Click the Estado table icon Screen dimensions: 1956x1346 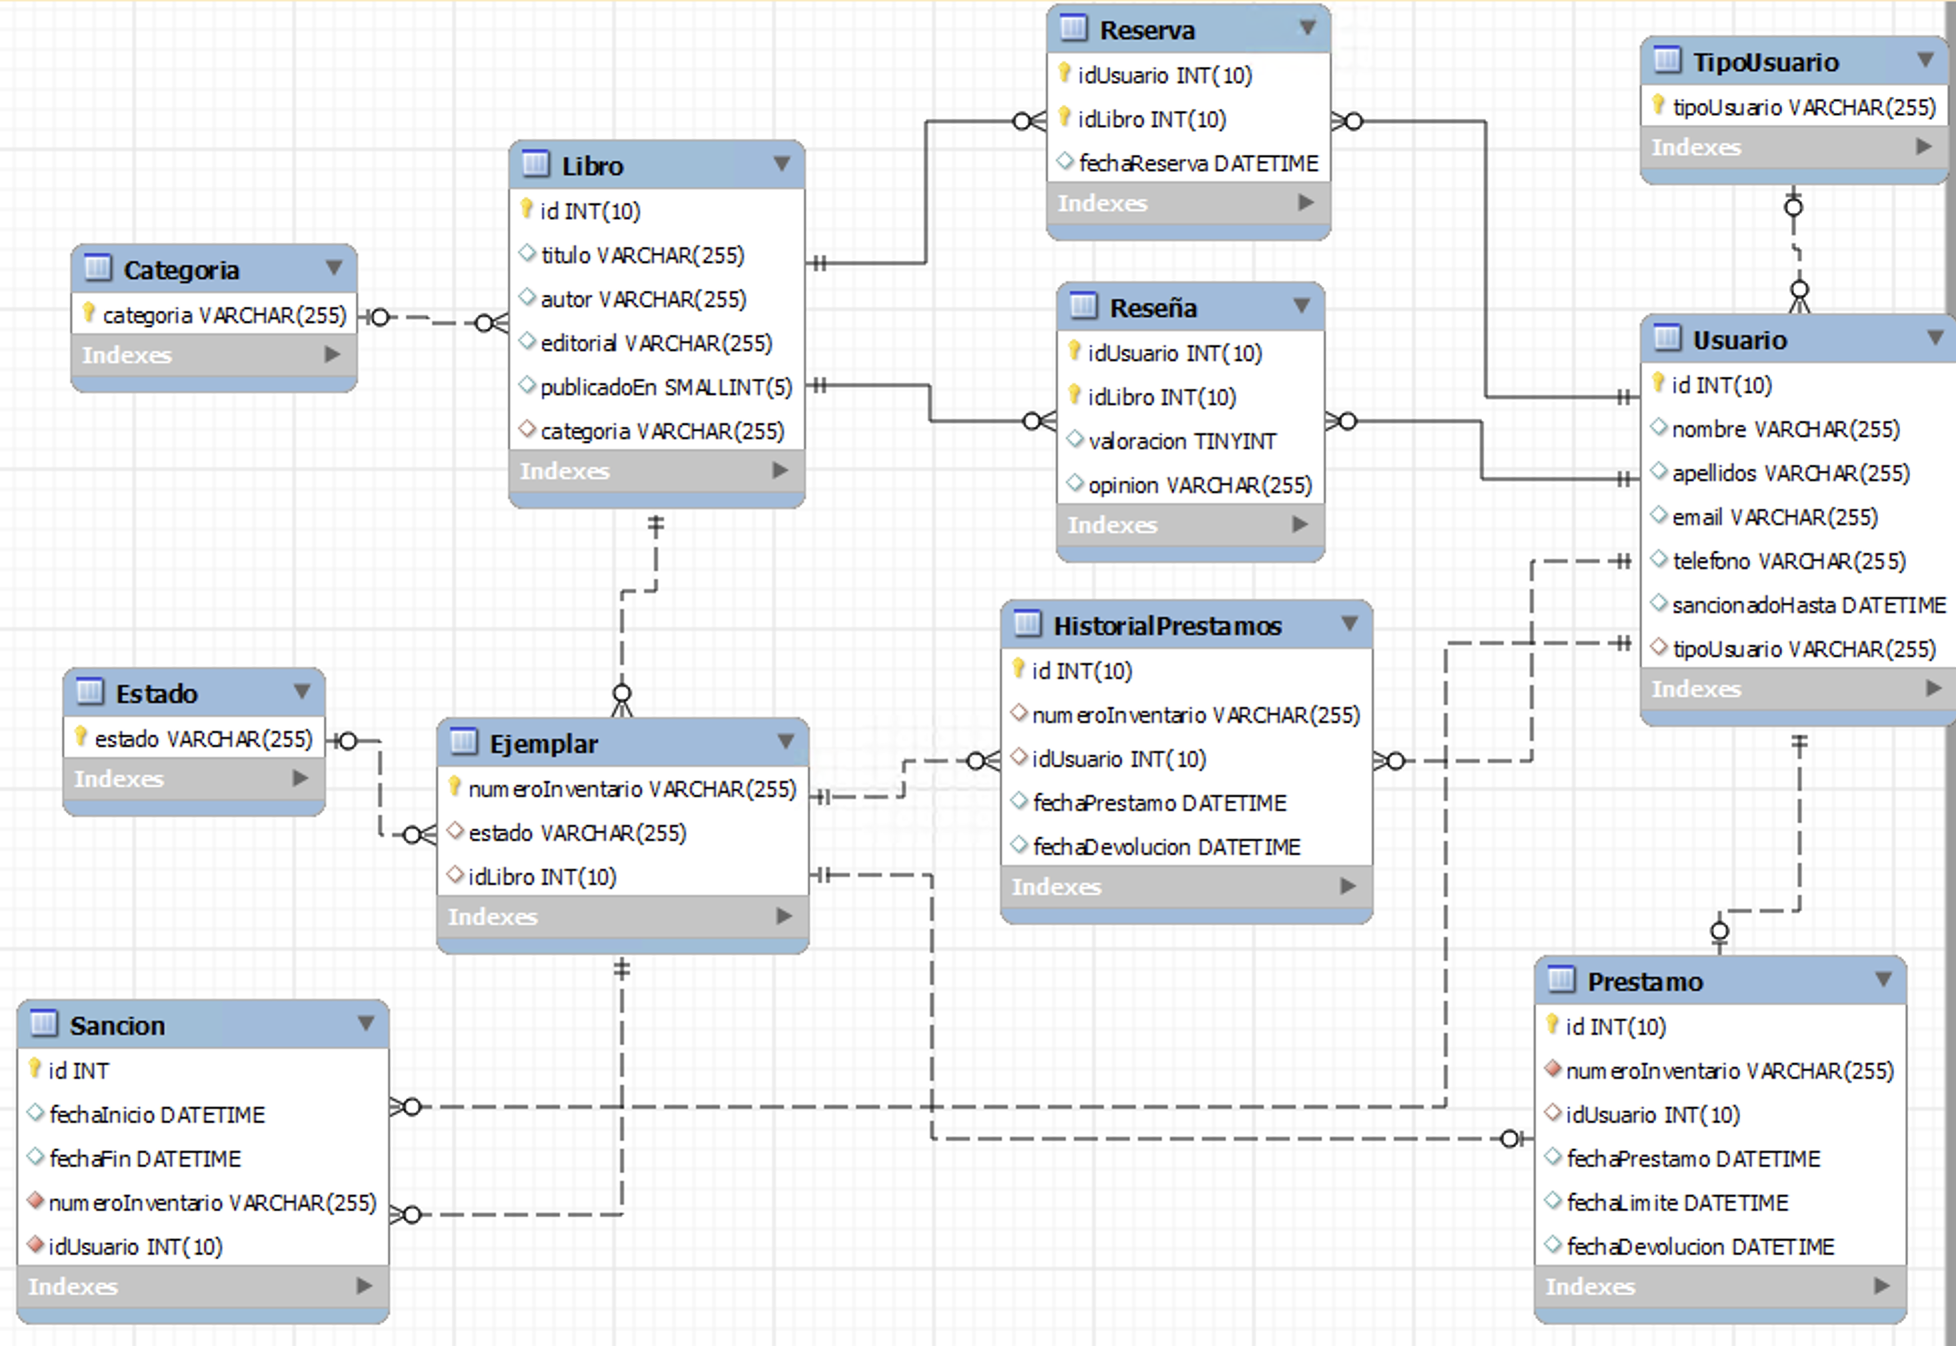pyautogui.click(x=90, y=692)
